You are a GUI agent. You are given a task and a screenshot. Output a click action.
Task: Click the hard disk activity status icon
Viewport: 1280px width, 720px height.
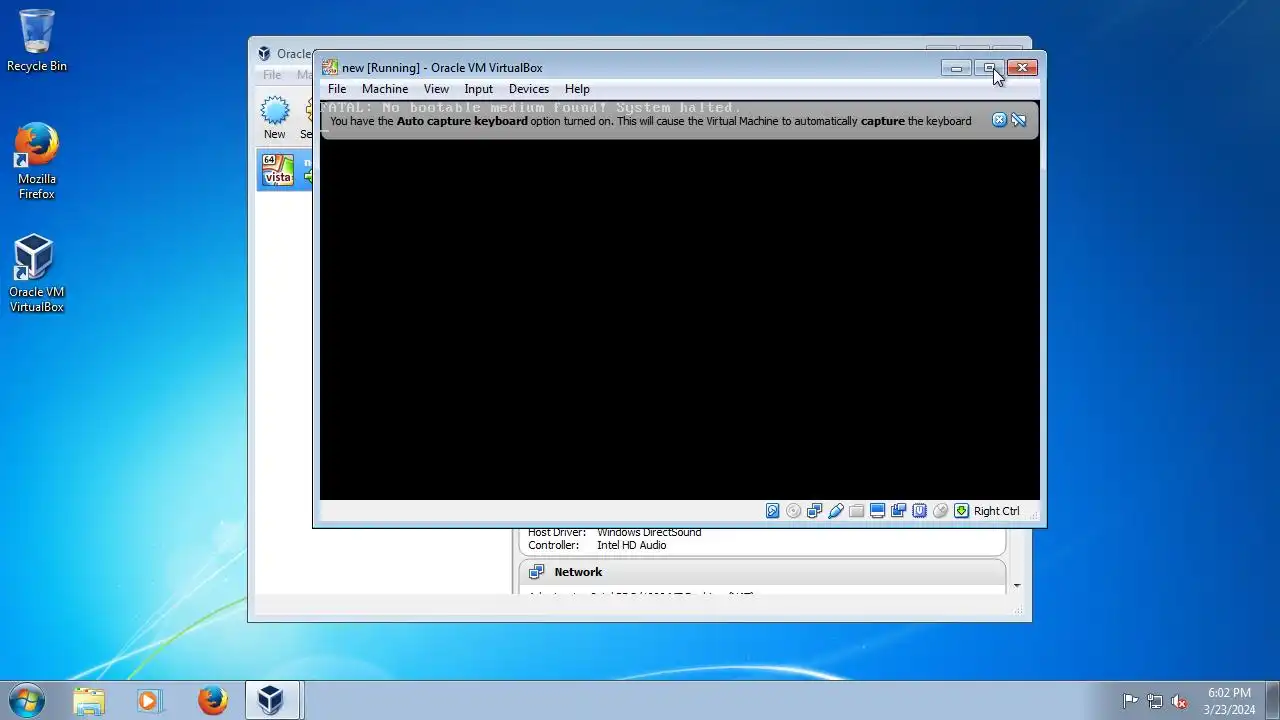(x=772, y=511)
